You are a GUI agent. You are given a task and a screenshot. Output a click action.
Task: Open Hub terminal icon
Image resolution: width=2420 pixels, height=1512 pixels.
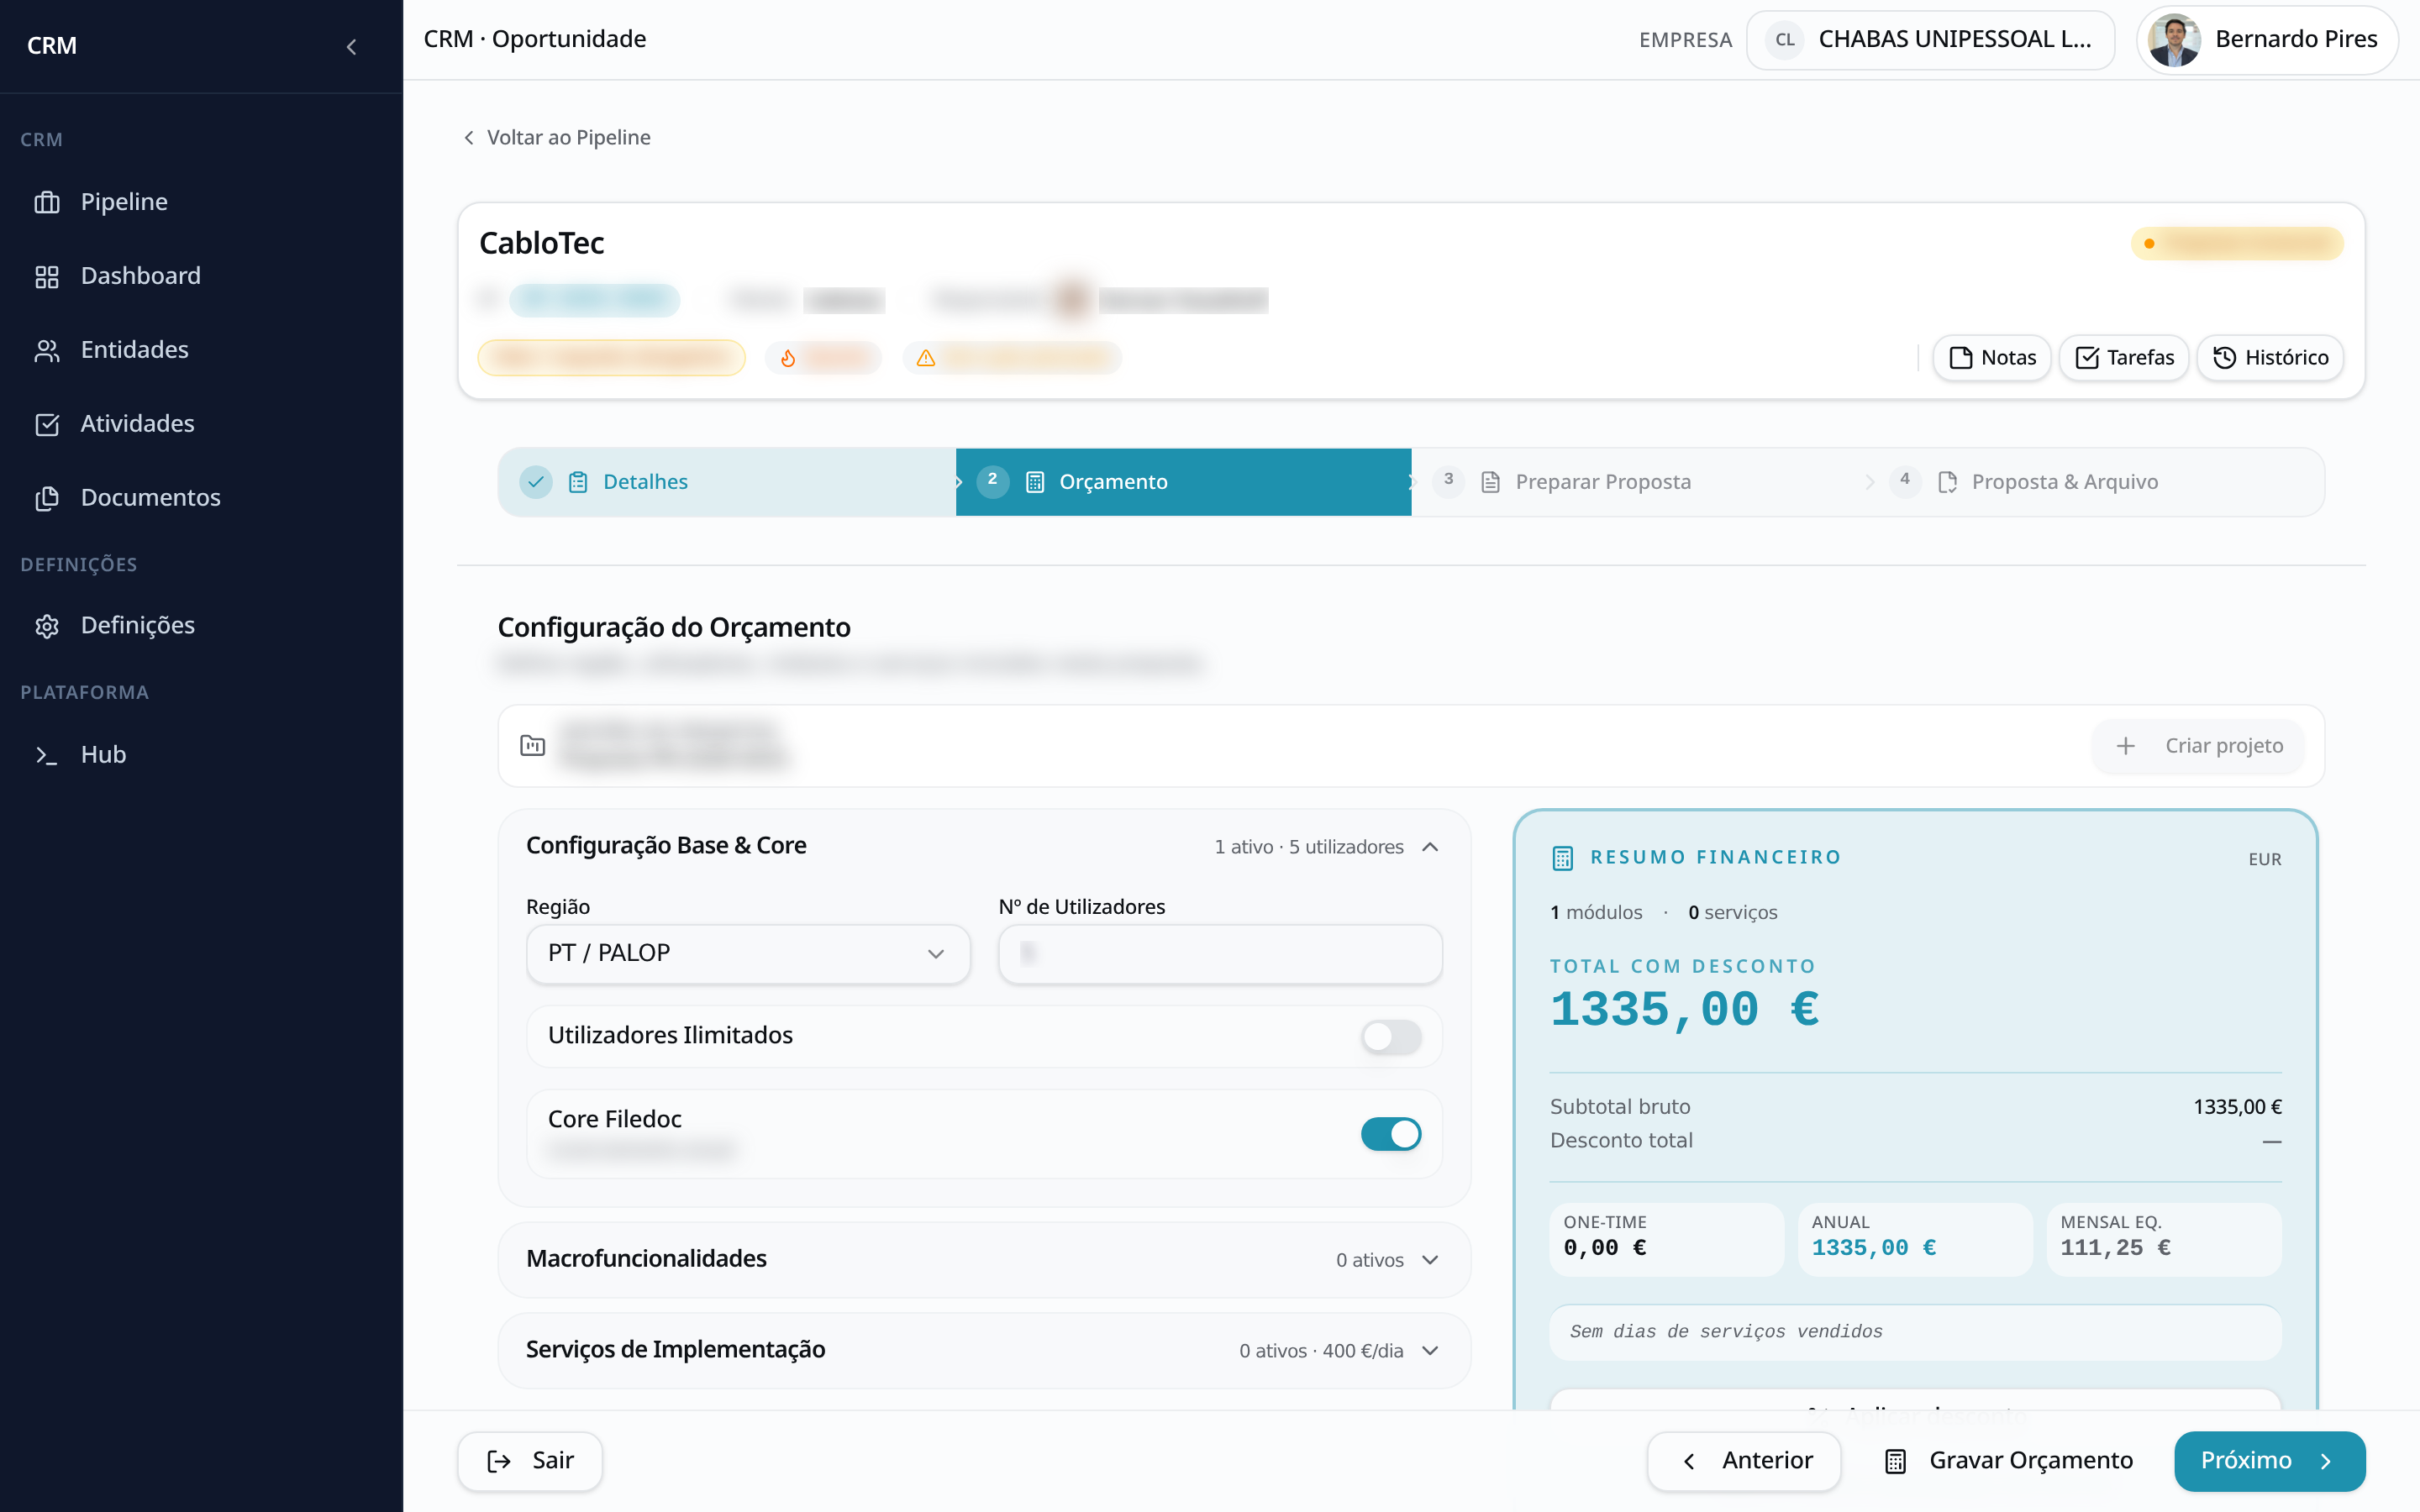tap(47, 755)
